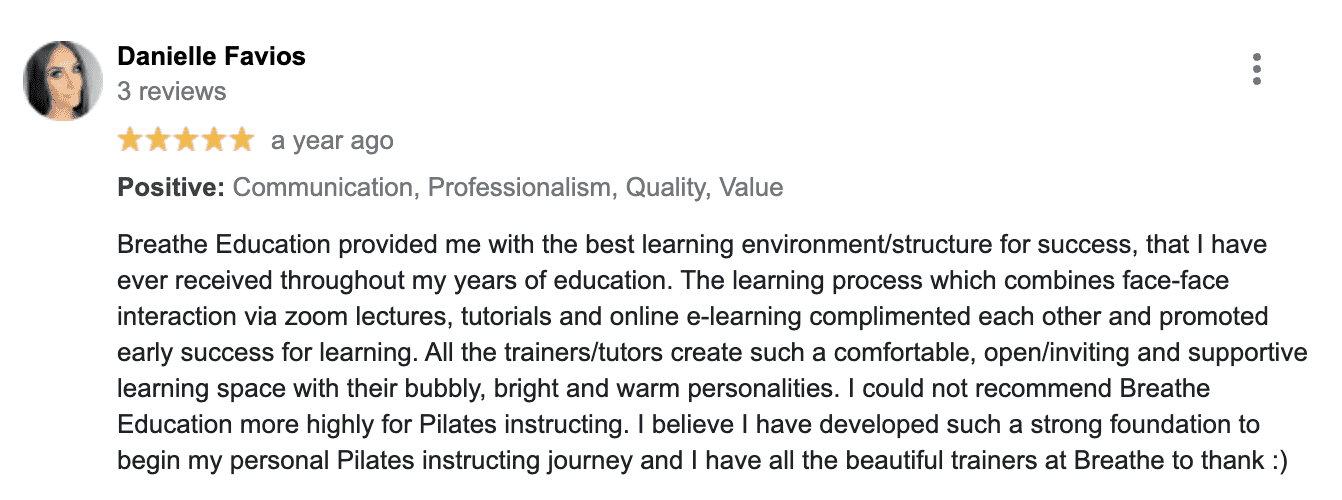This screenshot has width=1342, height=500.
Task: Click the first gold rating star
Action: pyautogui.click(x=131, y=140)
